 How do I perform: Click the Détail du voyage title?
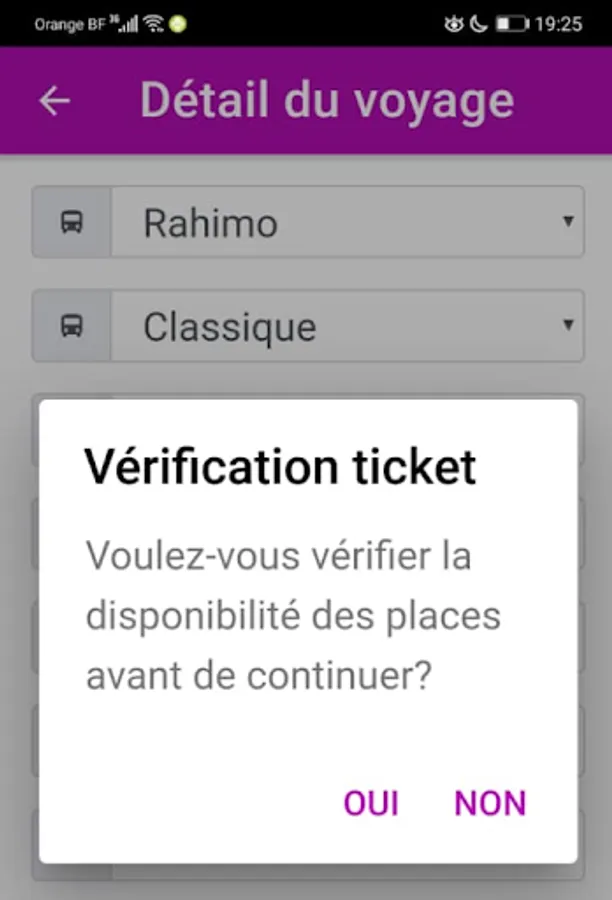tap(327, 101)
